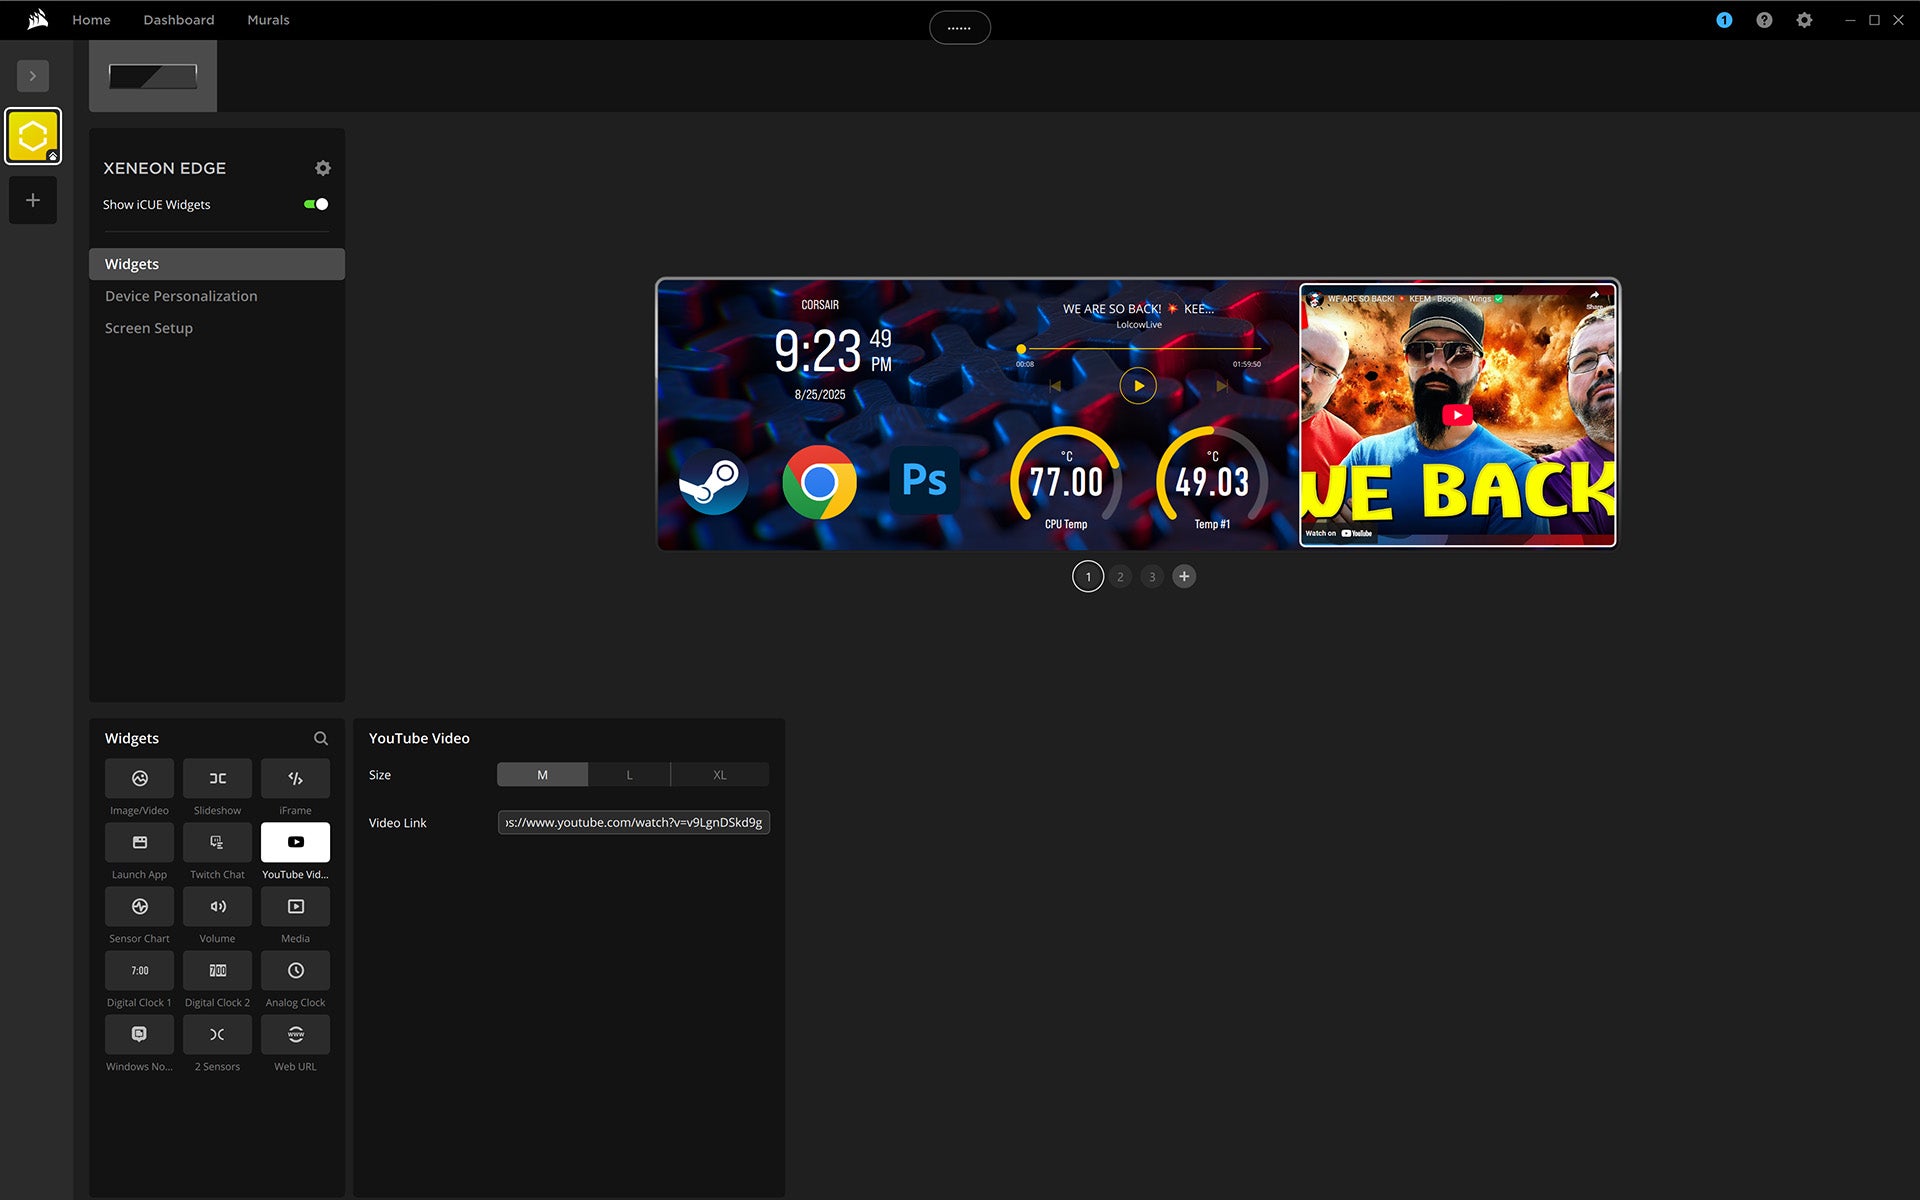1920x1200 pixels.
Task: Add the Analog Clock widget
Action: (x=295, y=970)
